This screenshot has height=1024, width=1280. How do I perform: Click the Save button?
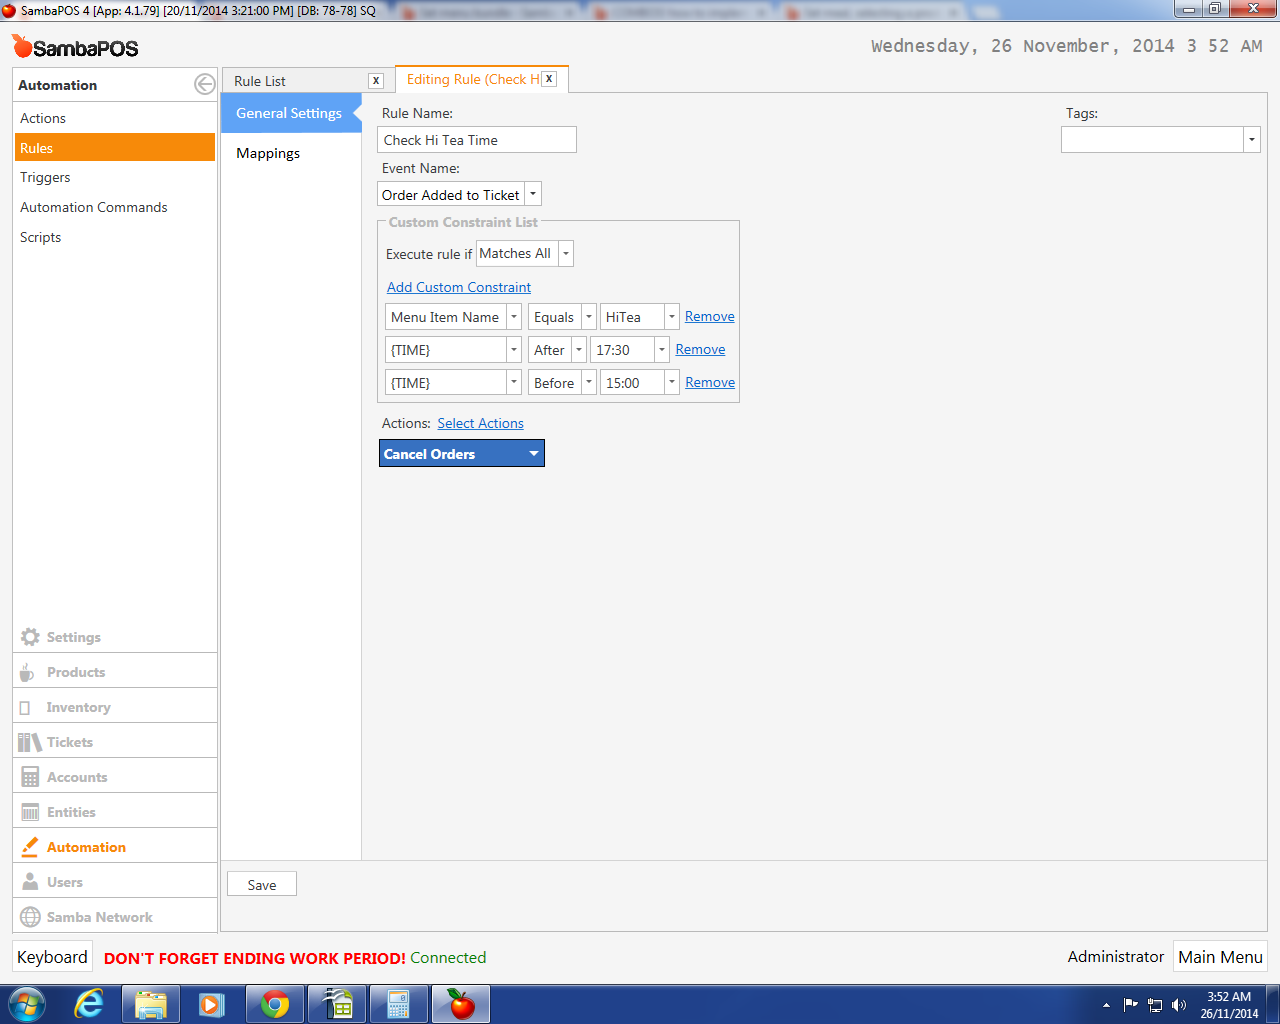[x=262, y=884]
